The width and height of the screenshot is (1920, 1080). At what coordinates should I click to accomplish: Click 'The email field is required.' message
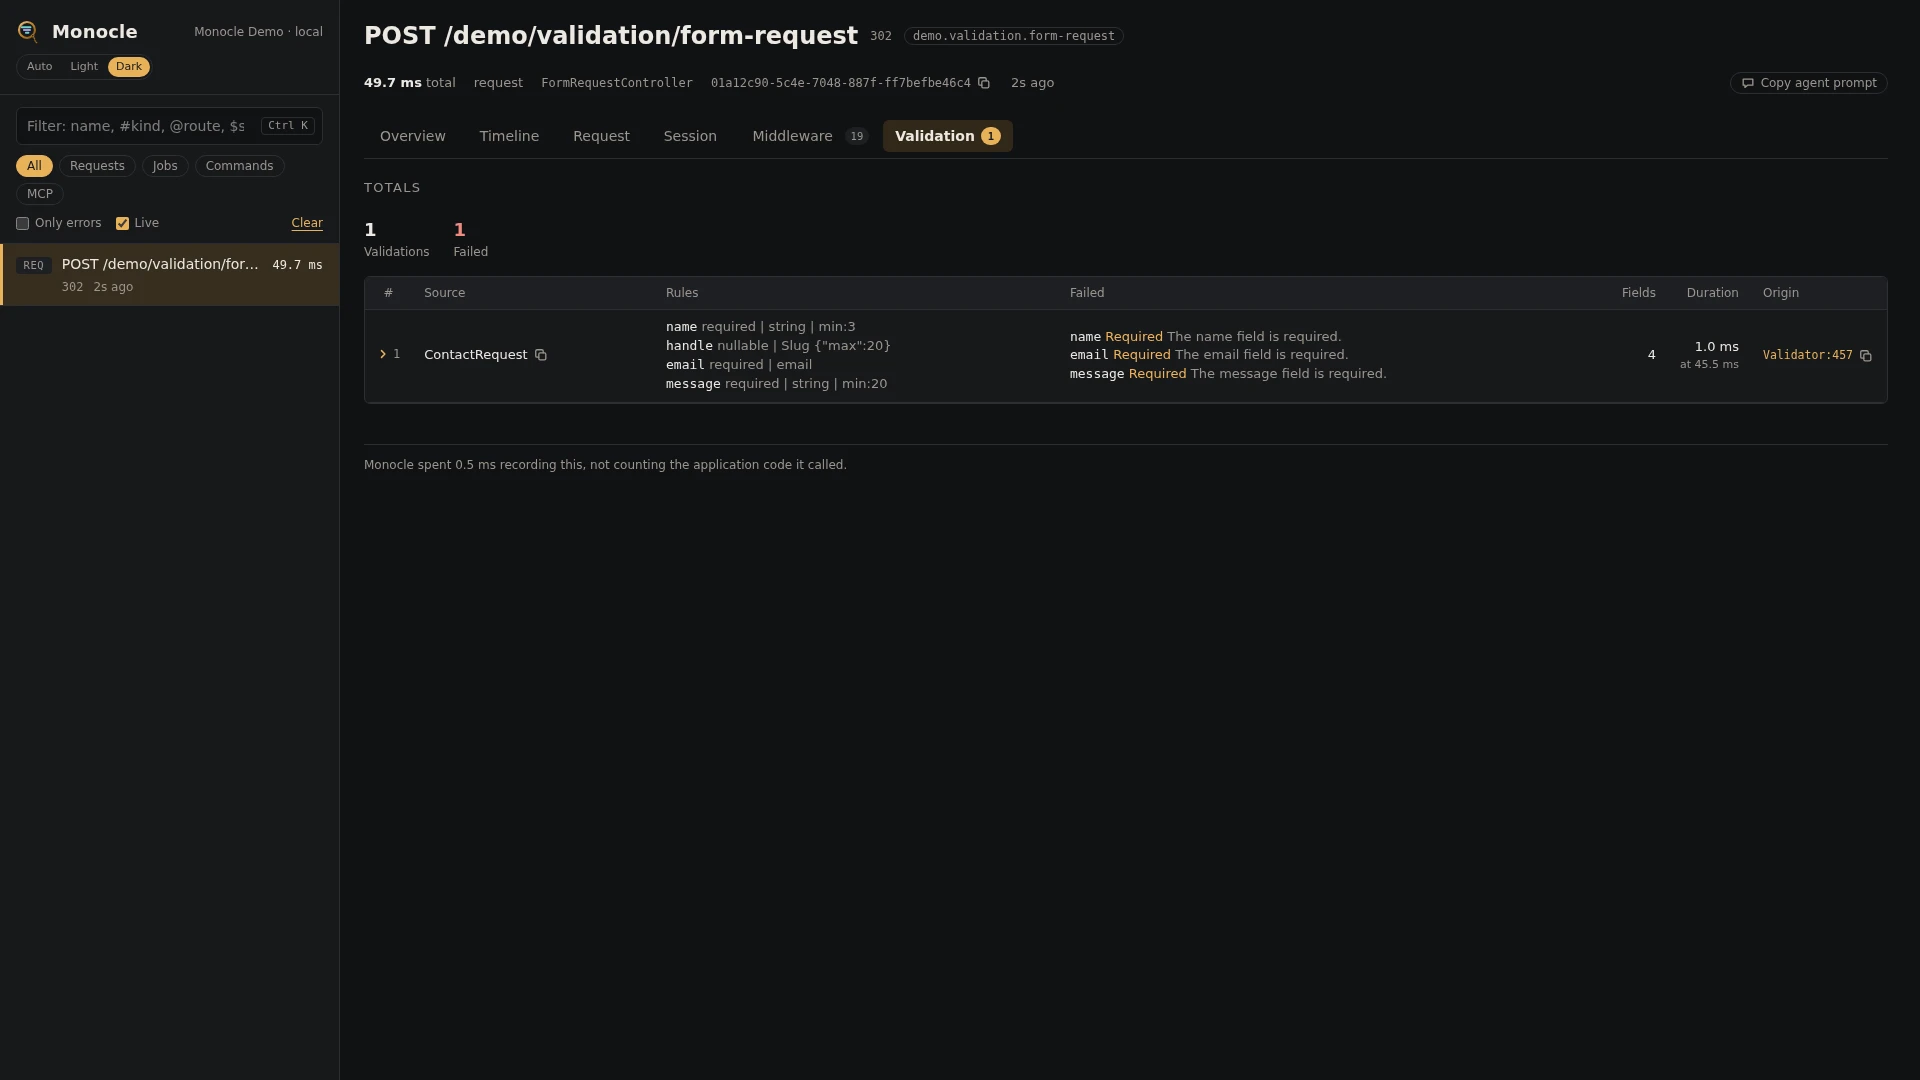[1261, 355]
